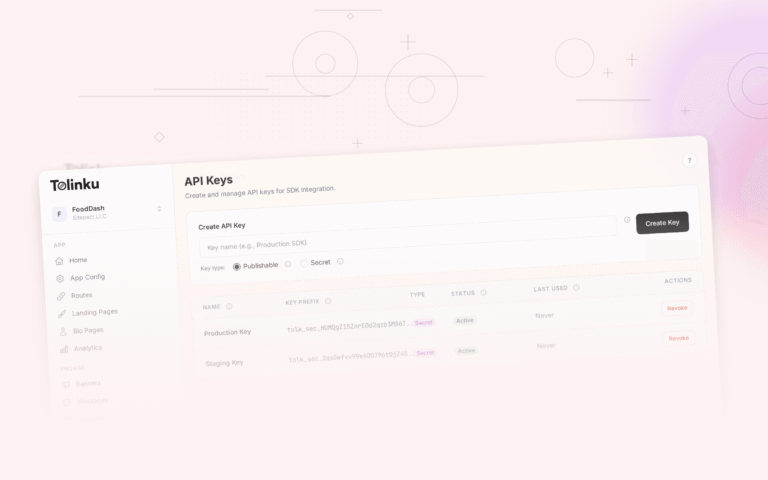Open Messages in the sidebar
This screenshot has width=768, height=480.
pos(92,401)
